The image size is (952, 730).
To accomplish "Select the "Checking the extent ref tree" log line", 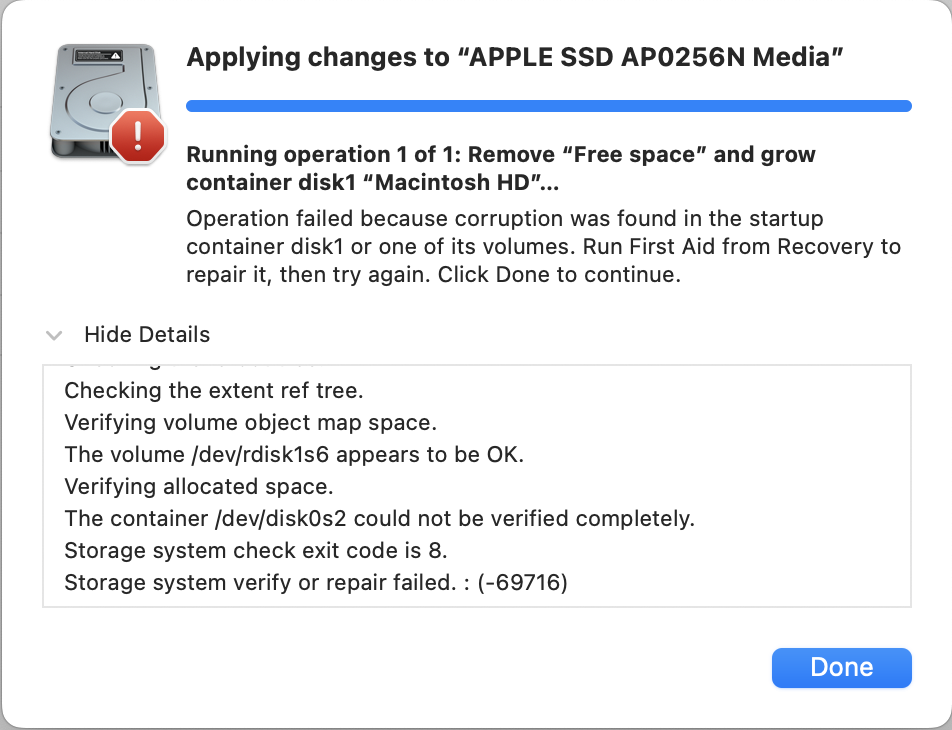I will [213, 390].
